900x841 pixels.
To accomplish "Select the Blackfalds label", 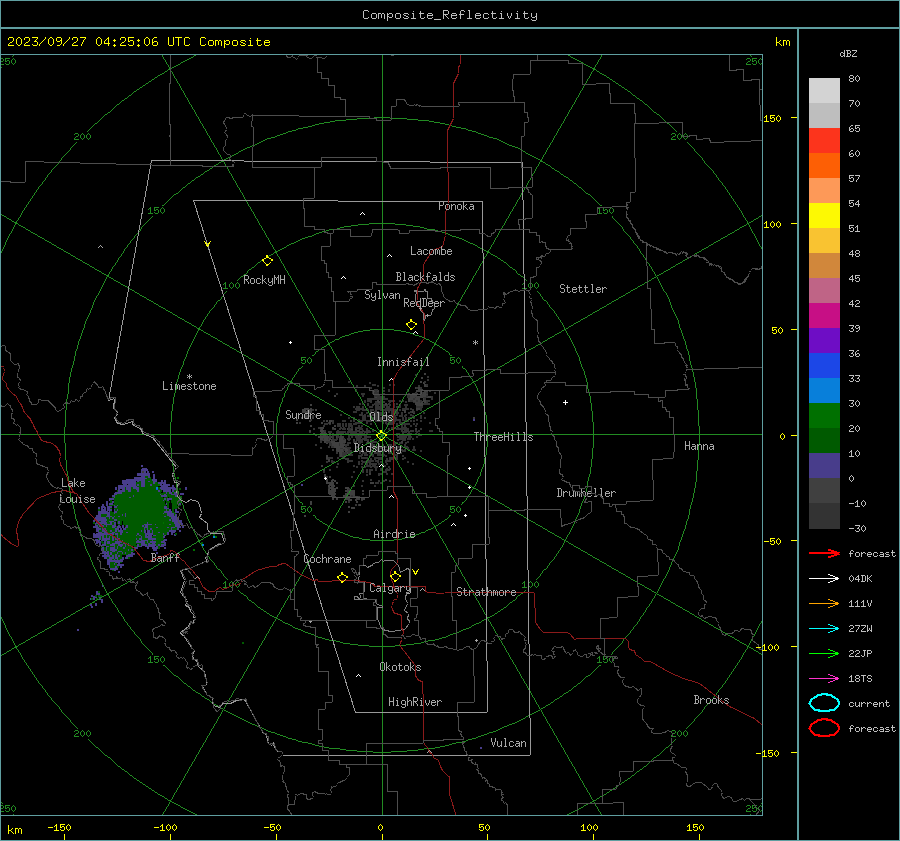I will tap(425, 277).
